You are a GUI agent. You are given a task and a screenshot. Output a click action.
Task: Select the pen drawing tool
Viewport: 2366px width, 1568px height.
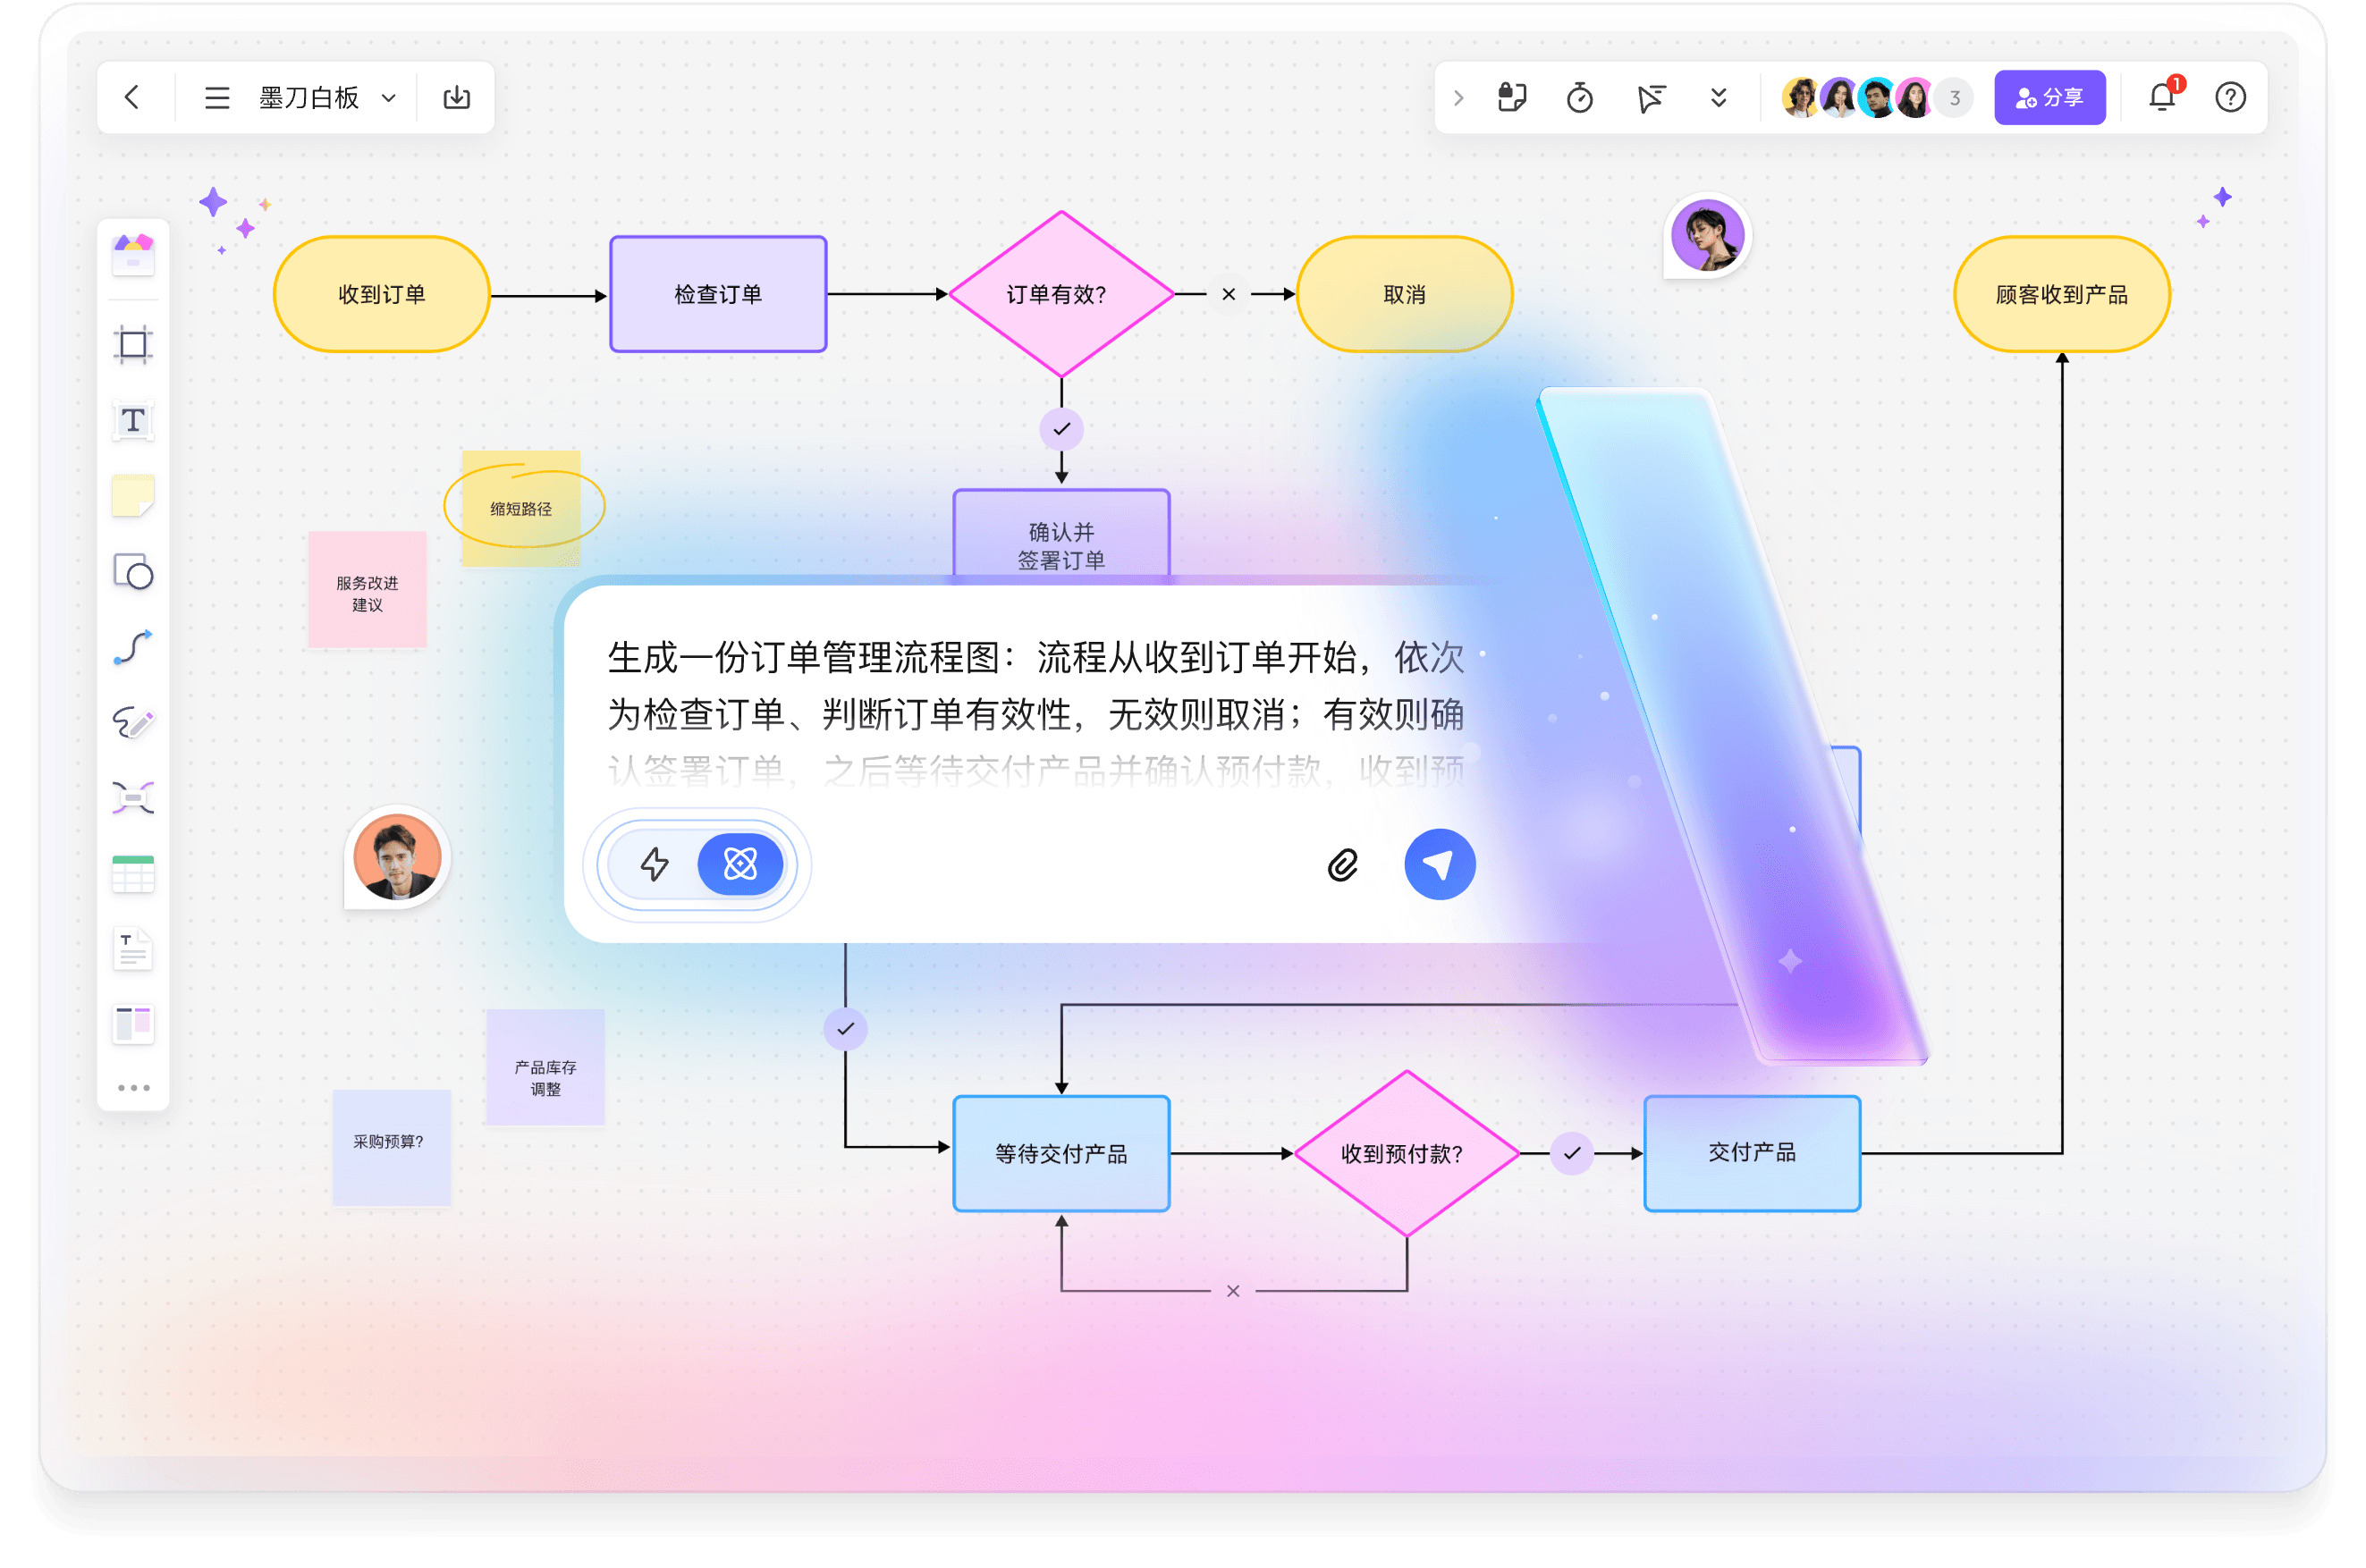(133, 722)
